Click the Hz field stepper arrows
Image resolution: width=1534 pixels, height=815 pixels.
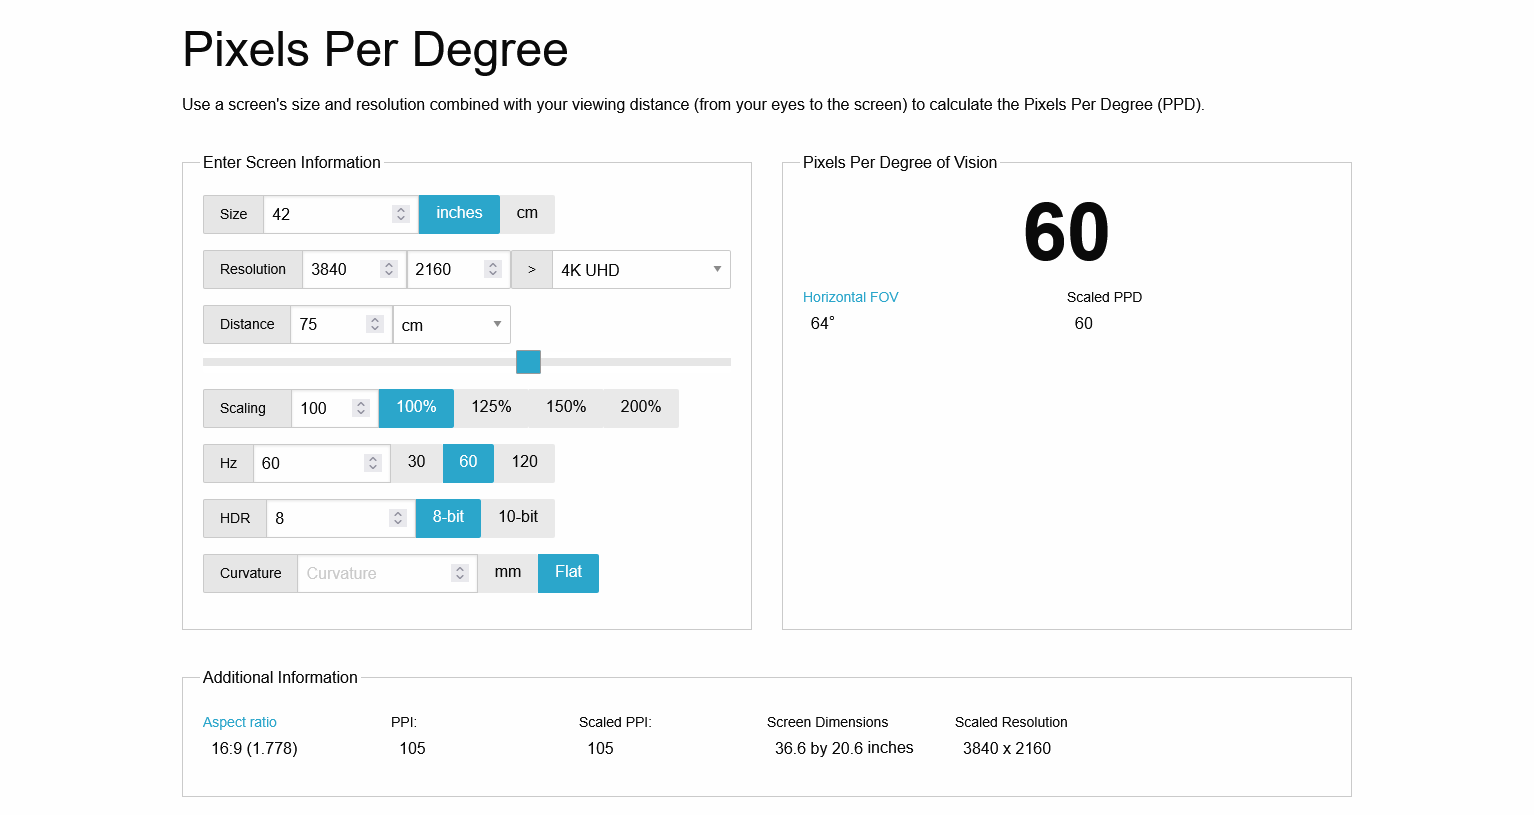373,463
